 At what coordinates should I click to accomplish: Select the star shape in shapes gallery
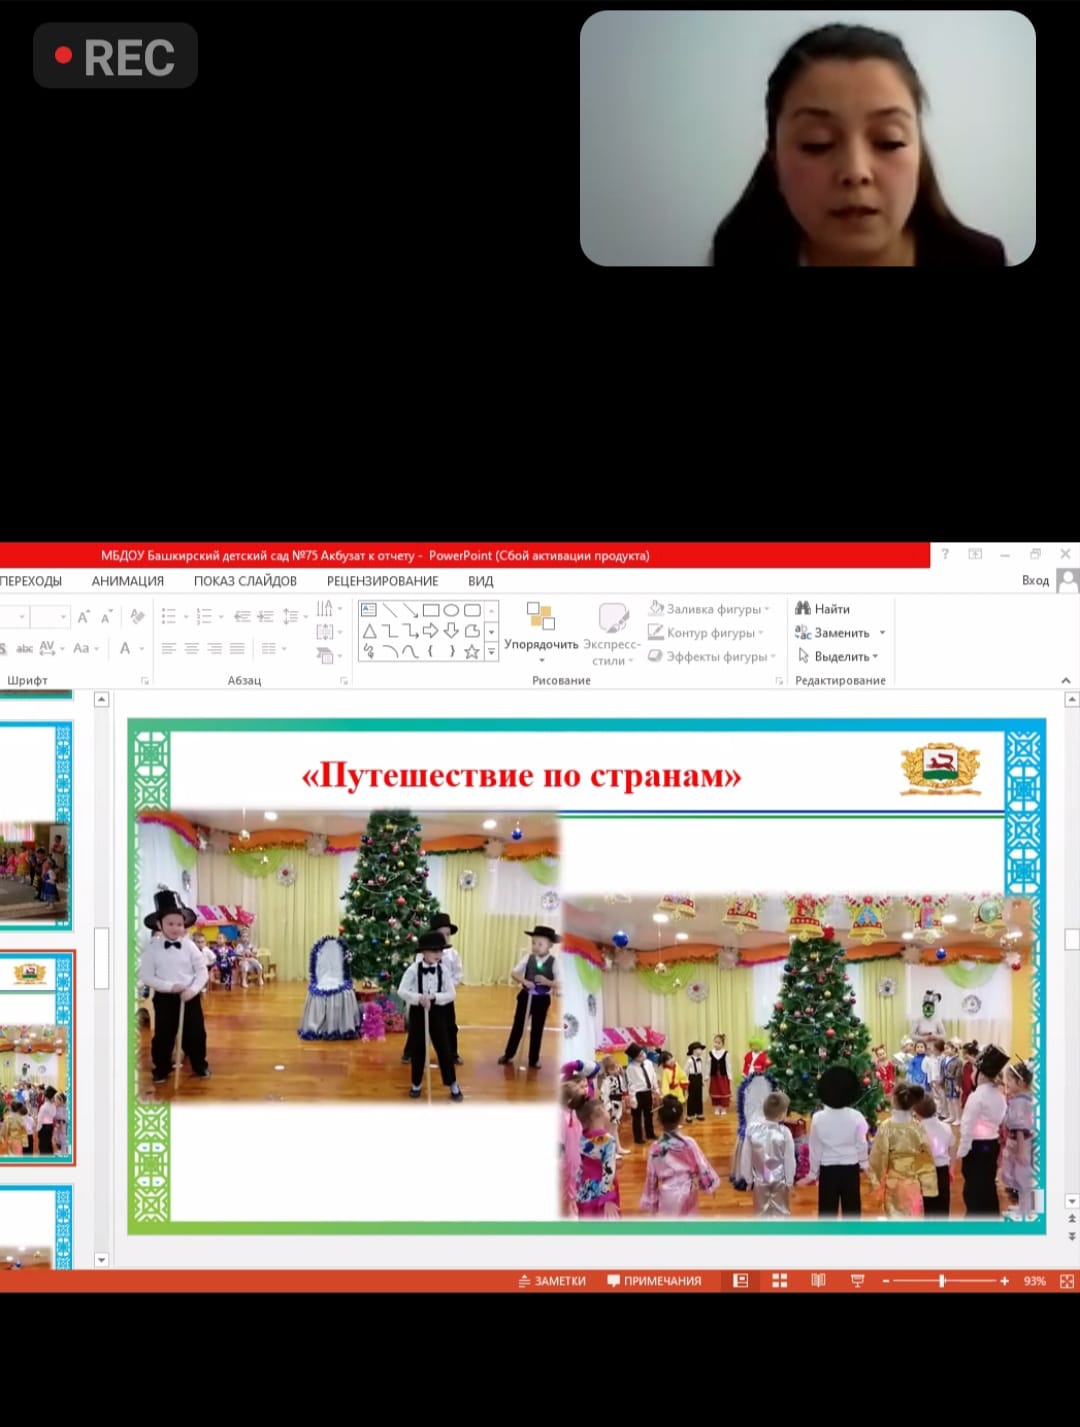(x=471, y=651)
